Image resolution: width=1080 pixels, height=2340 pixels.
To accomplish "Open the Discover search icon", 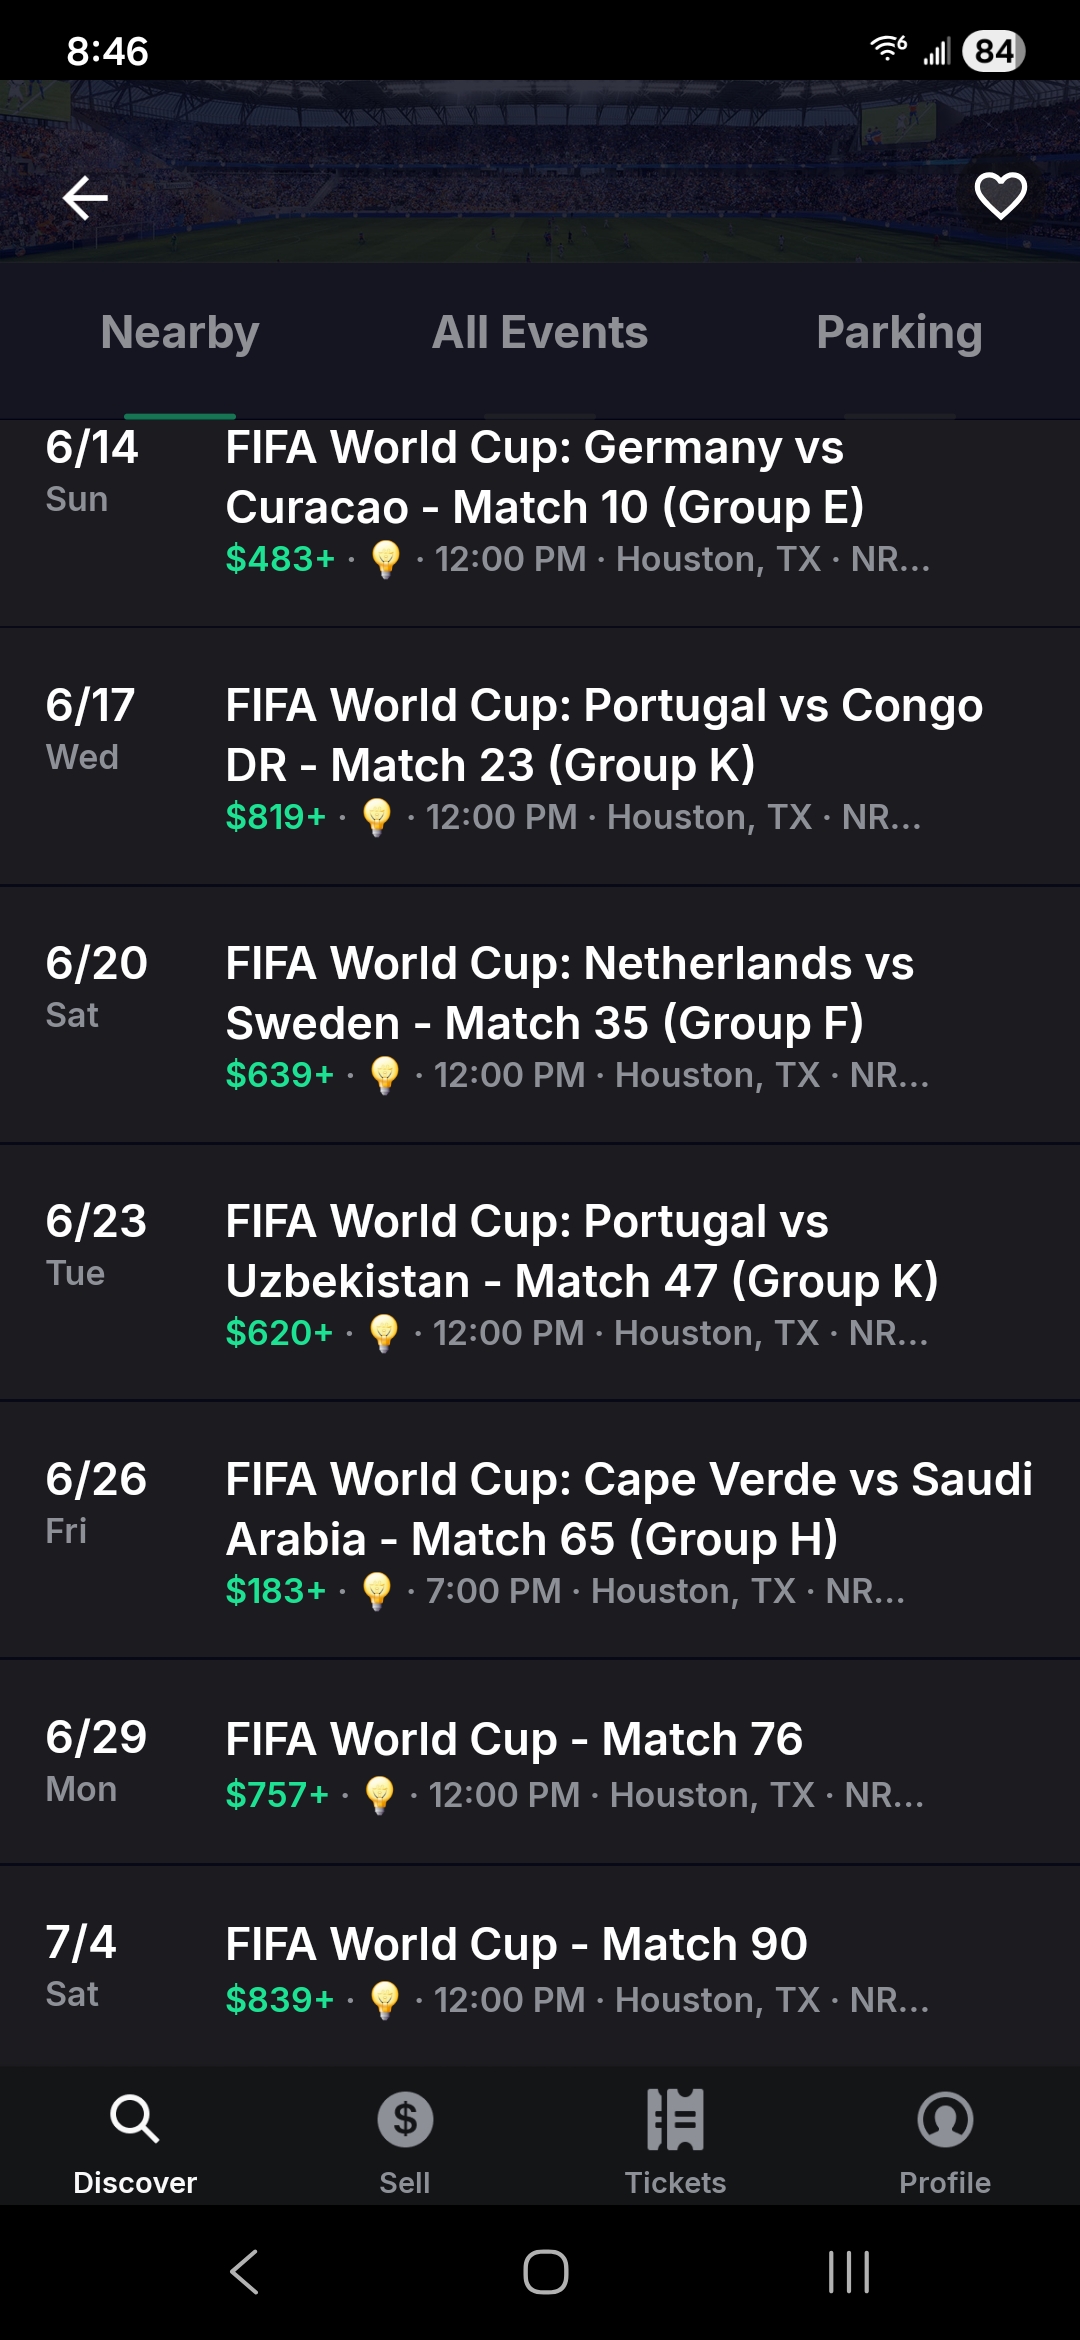I will [x=135, y=2119].
